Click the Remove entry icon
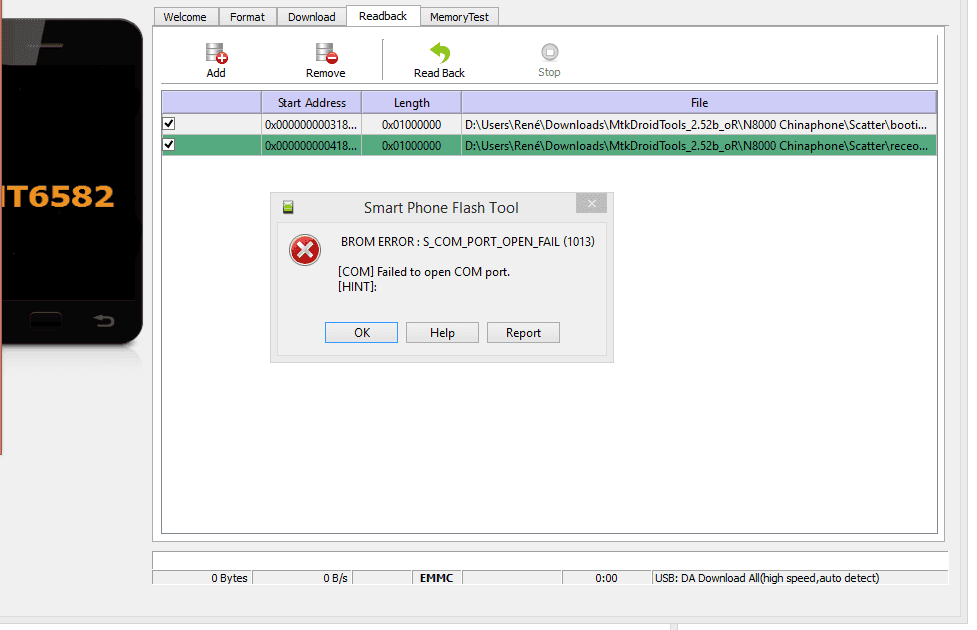This screenshot has height=630, width=977. pos(326,54)
